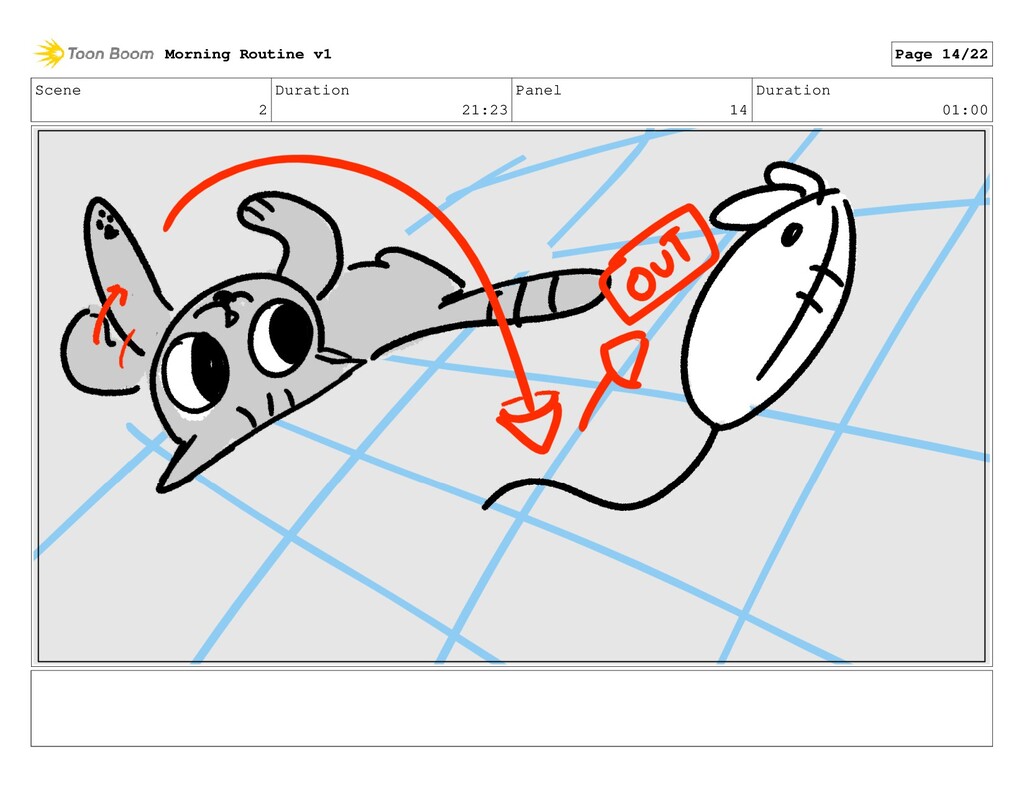Image resolution: width=1024 pixels, height=793 pixels.
Task: Click the scene duration value '21:23'
Action: coord(485,110)
